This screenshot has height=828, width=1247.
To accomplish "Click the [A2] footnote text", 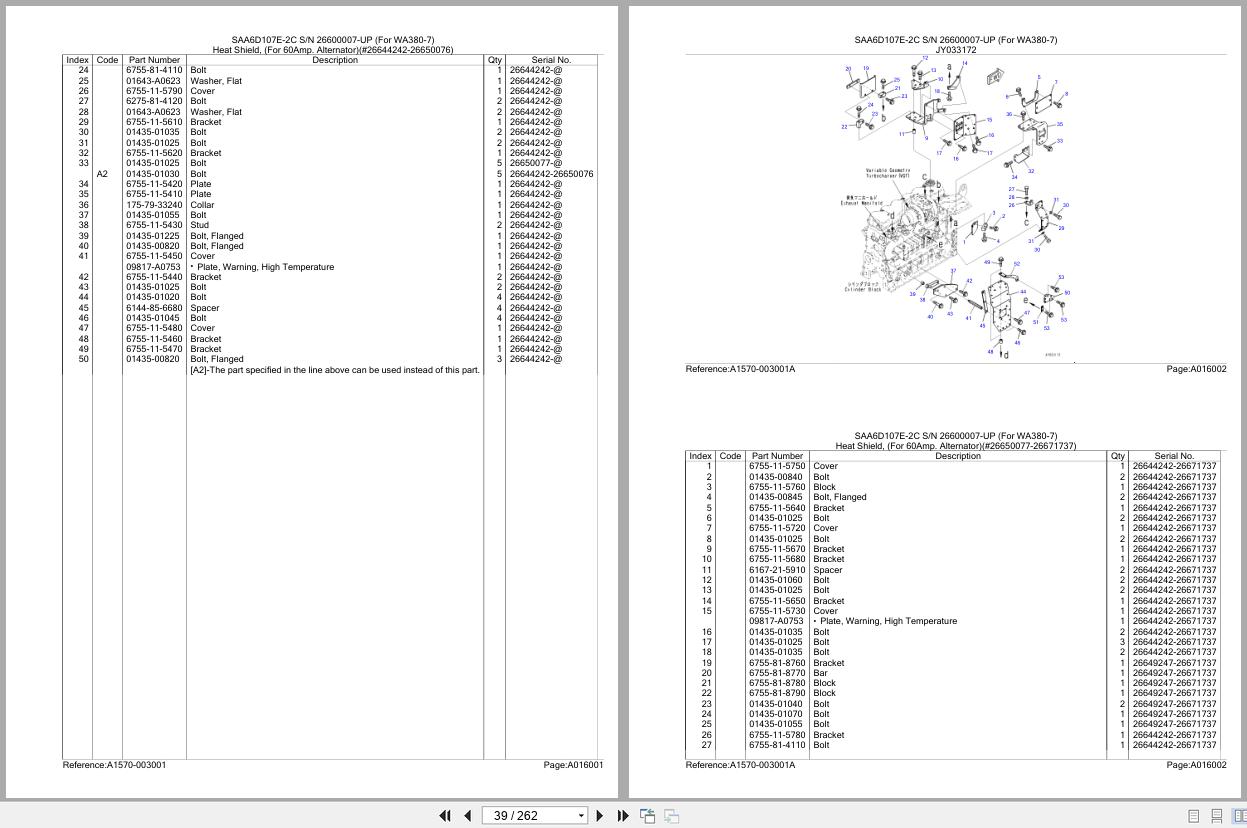I will click(x=335, y=370).
